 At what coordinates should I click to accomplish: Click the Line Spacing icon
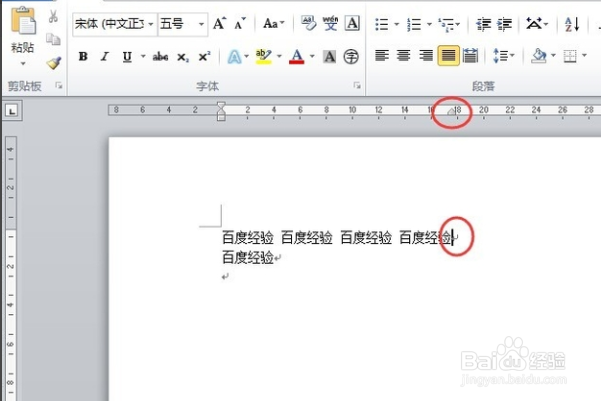[500, 56]
